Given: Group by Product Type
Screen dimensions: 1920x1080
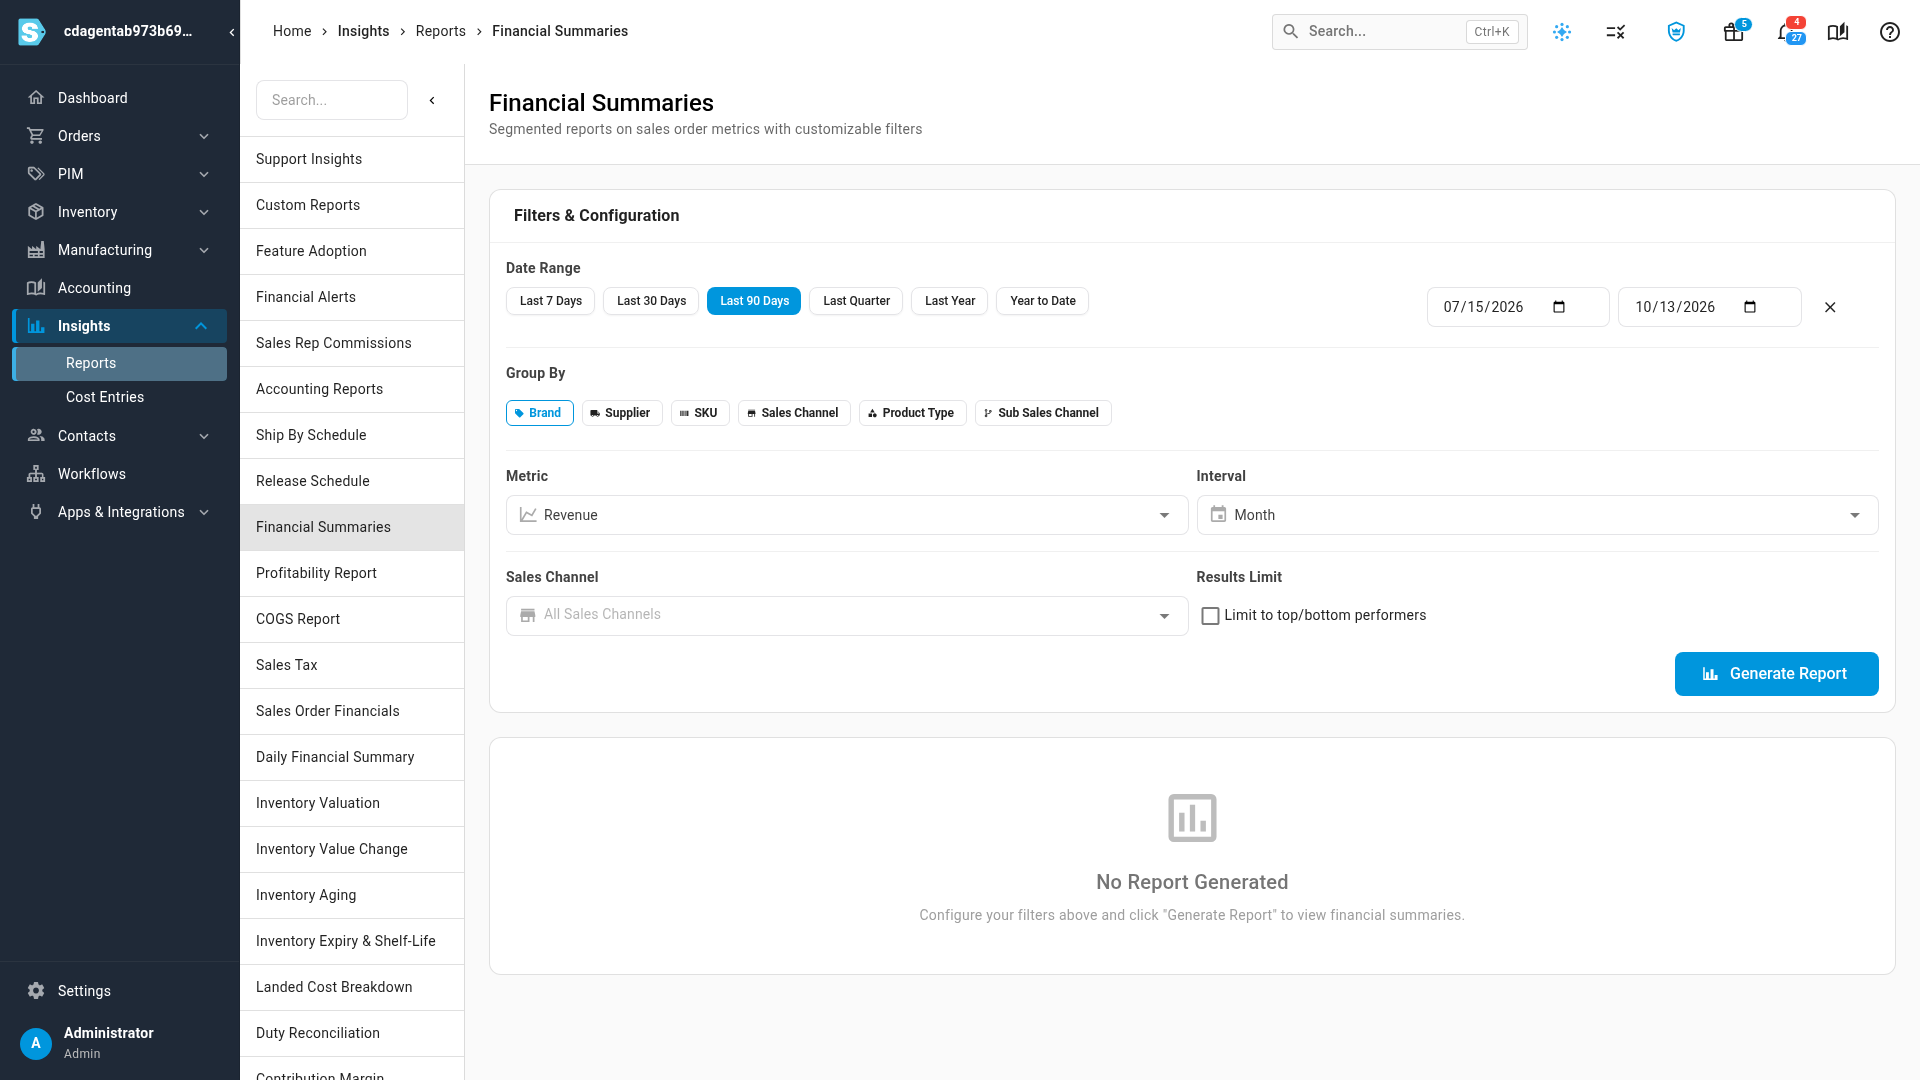Looking at the screenshot, I should point(912,413).
